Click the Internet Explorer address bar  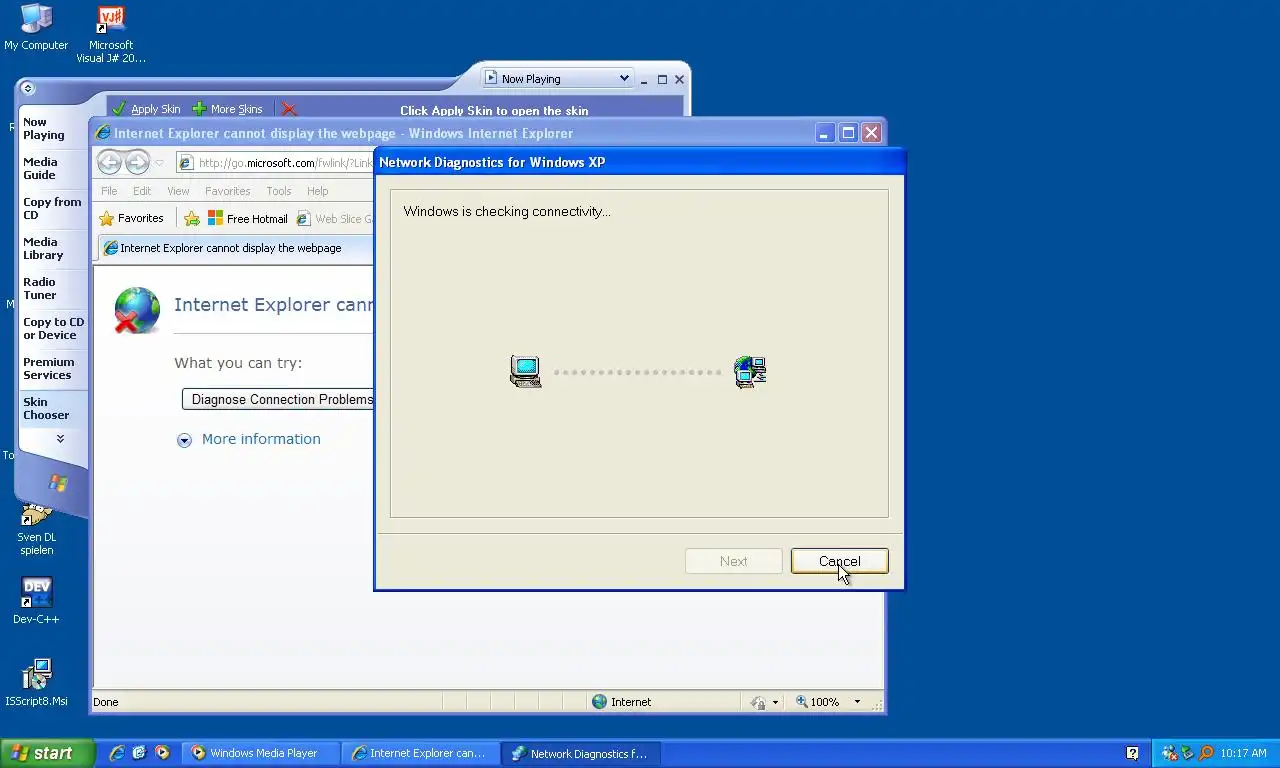pos(275,163)
